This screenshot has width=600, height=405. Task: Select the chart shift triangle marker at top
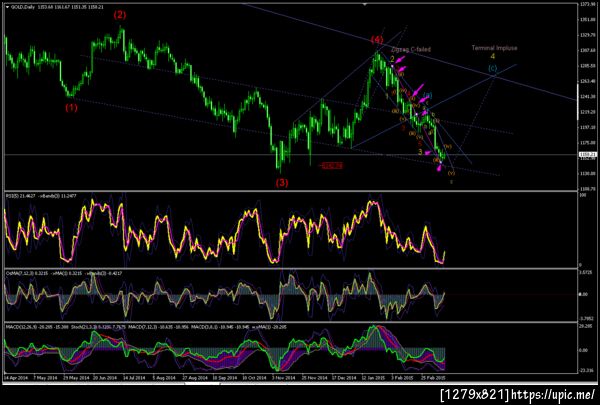(x=365, y=4)
